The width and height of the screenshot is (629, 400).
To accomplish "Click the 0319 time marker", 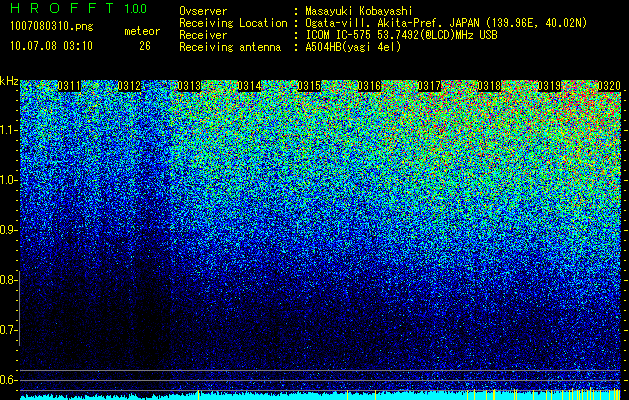I will [549, 86].
